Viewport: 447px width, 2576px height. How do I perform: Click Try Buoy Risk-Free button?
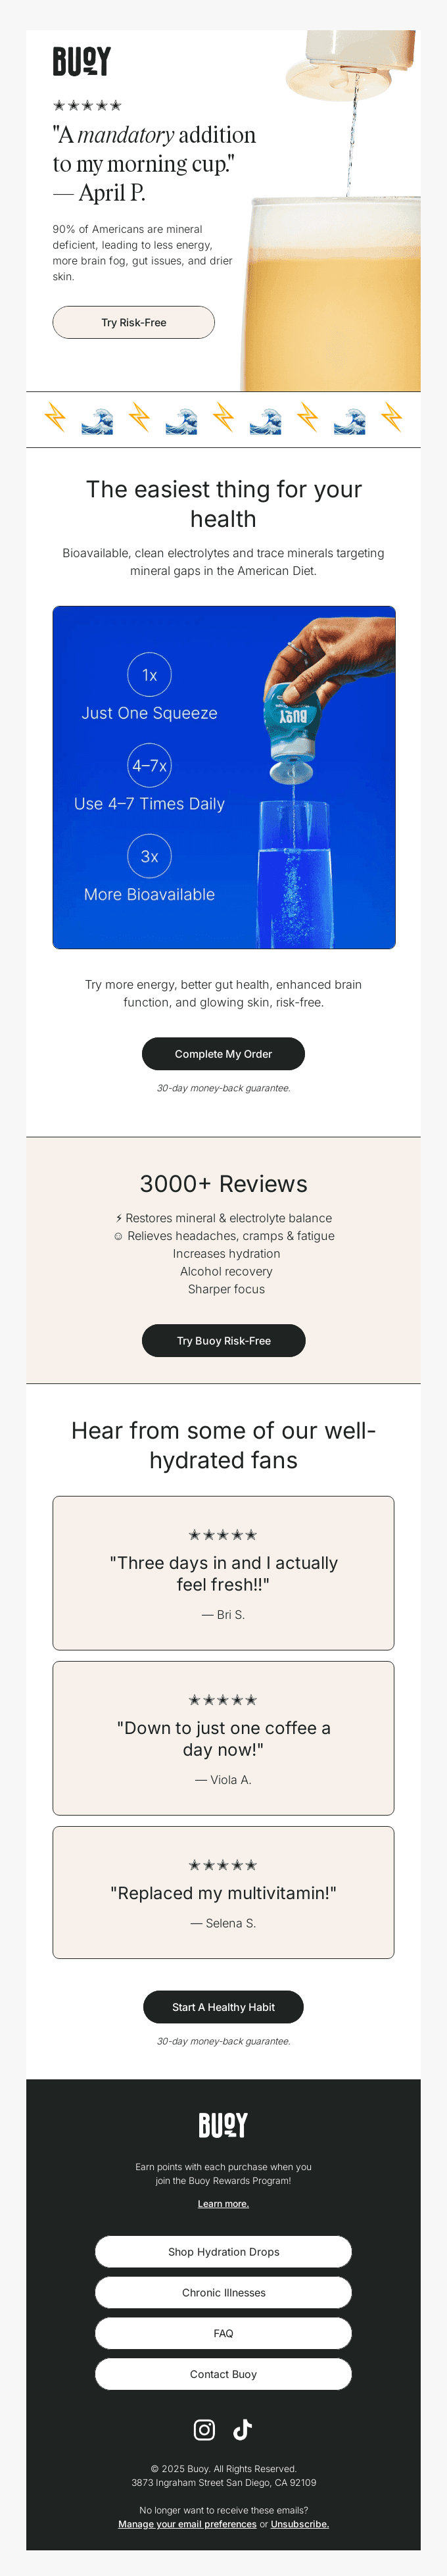tap(223, 1340)
